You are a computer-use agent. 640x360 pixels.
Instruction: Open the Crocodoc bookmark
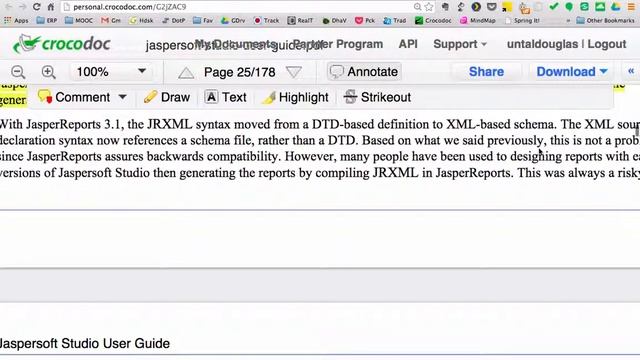433,20
